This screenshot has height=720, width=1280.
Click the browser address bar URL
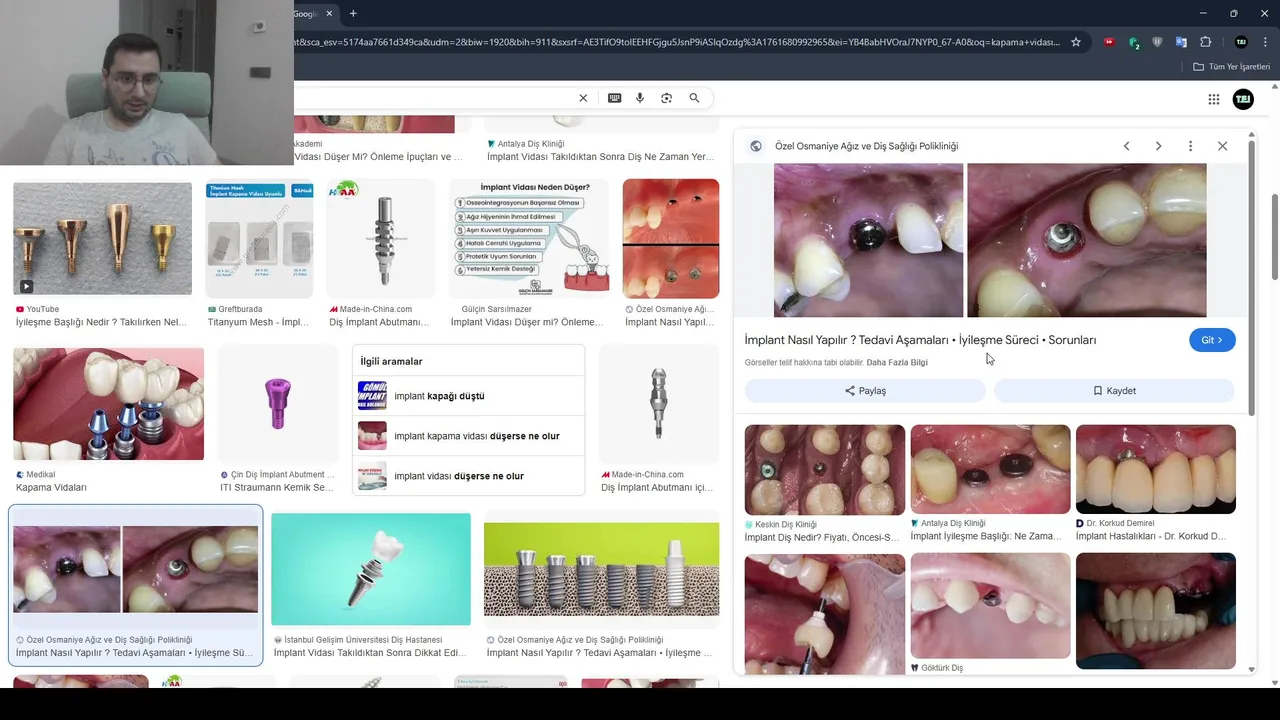[676, 42]
